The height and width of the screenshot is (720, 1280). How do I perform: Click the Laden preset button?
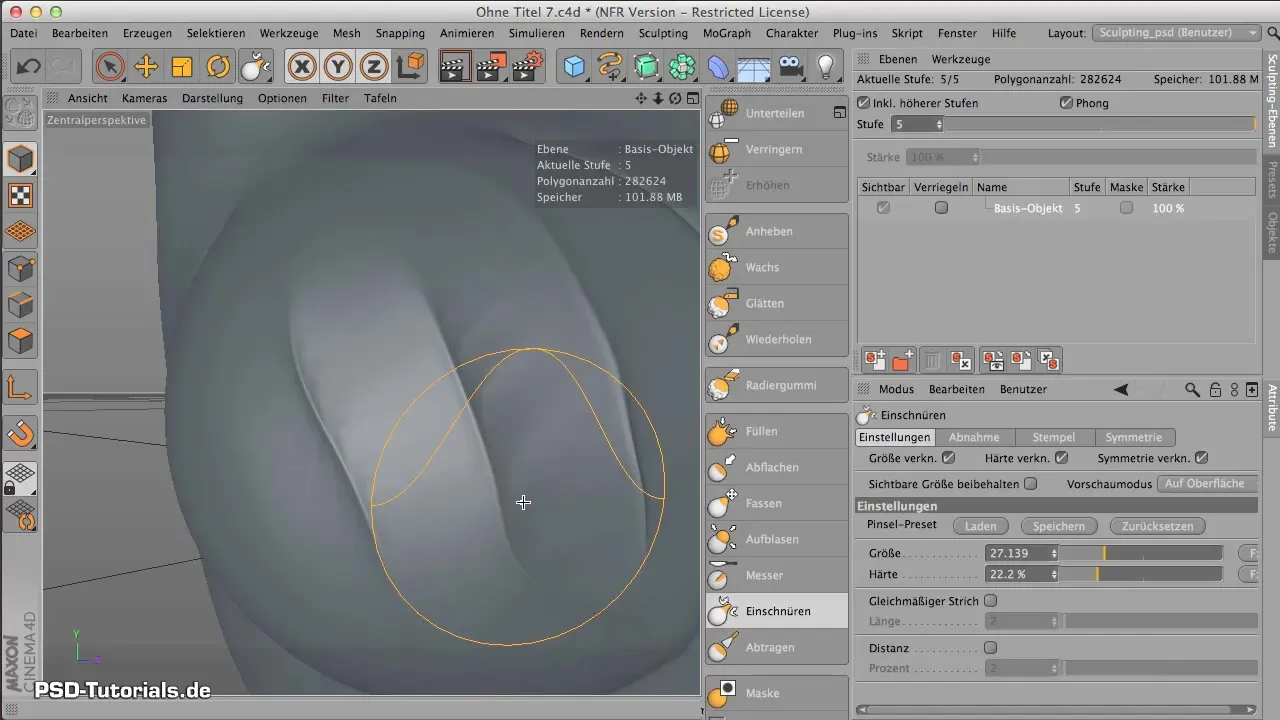(980, 525)
